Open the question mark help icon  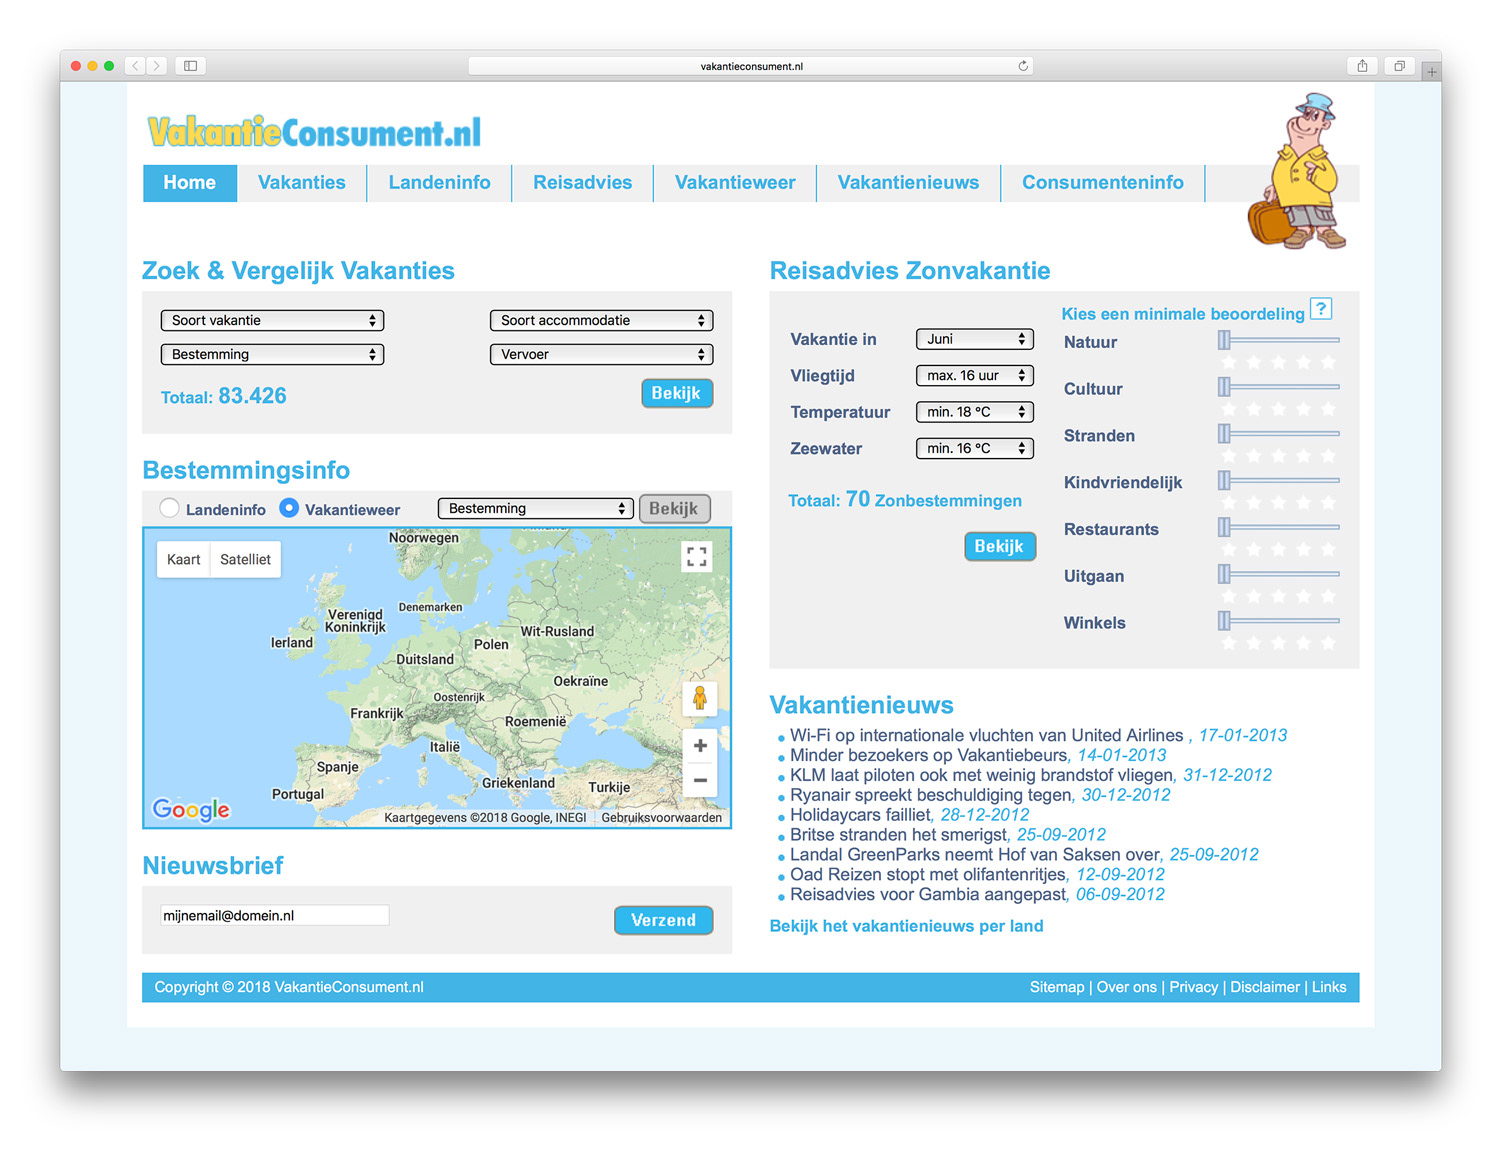coord(1321,309)
